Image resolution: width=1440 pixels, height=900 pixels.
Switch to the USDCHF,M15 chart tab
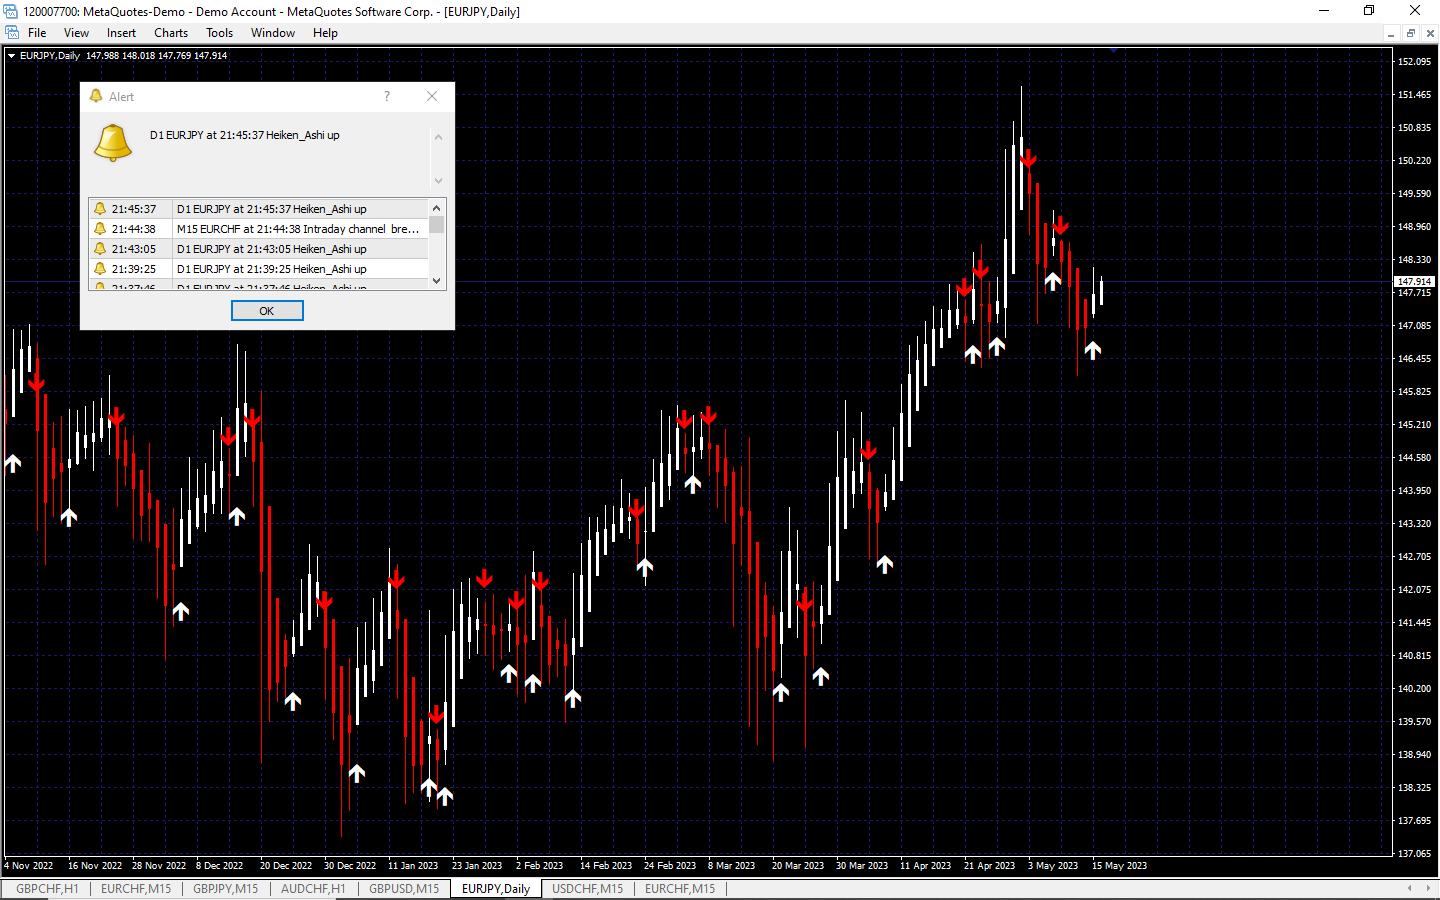click(587, 889)
